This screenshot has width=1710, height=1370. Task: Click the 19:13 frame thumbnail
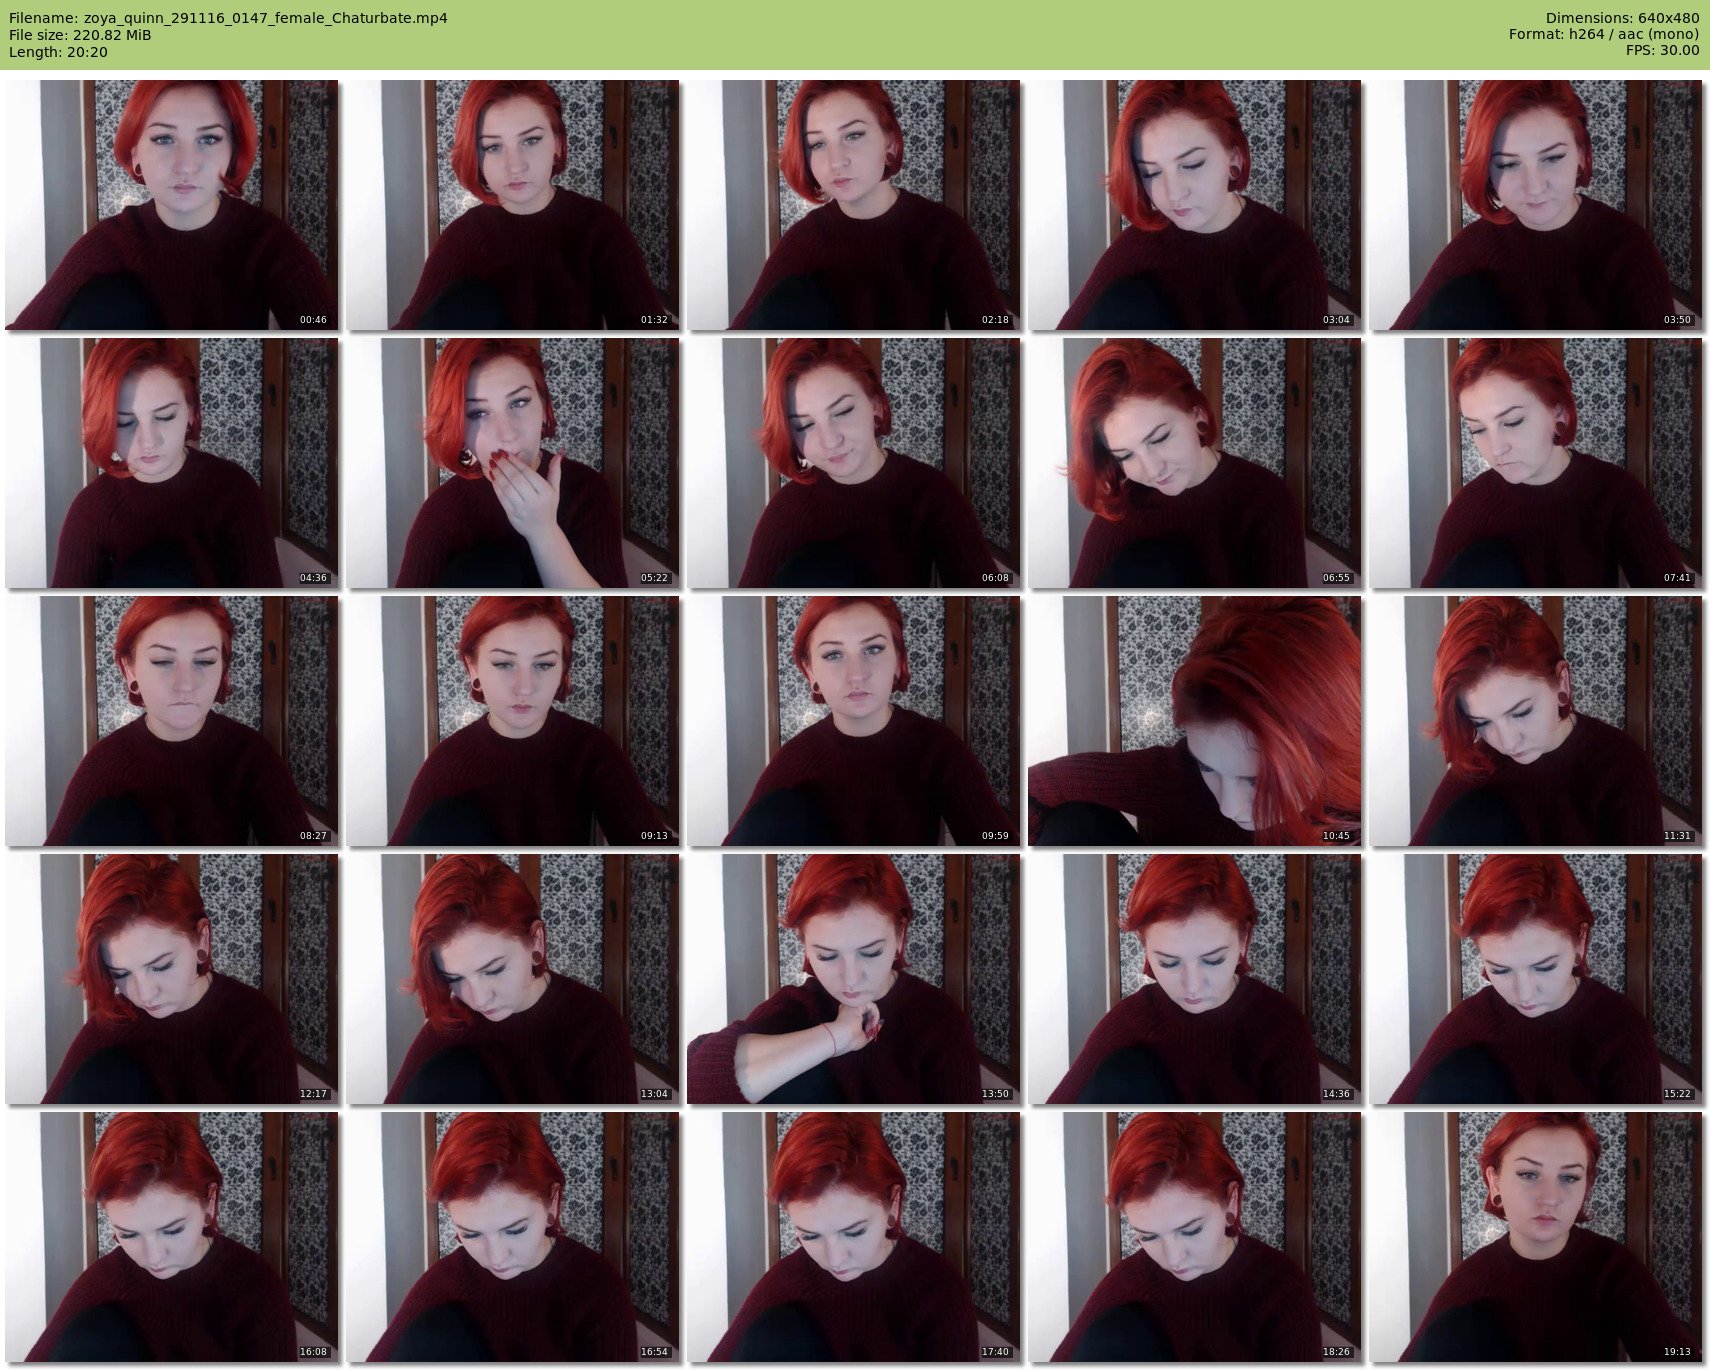1536,1237
